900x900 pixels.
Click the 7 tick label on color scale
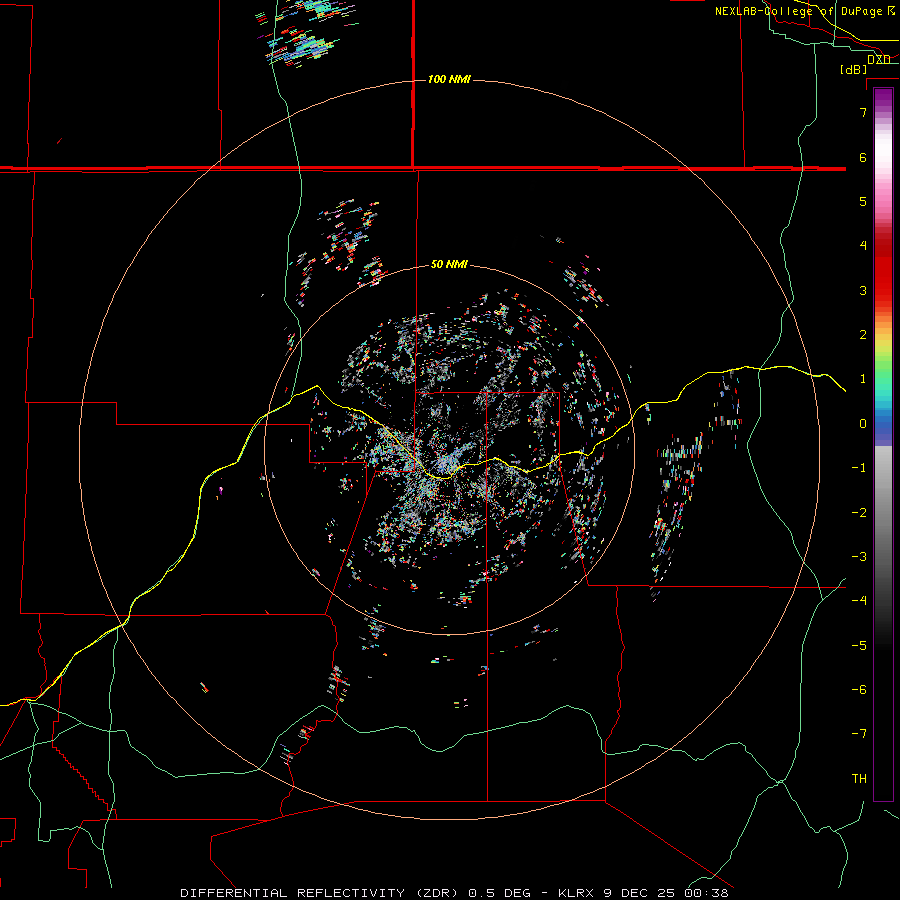(x=863, y=112)
